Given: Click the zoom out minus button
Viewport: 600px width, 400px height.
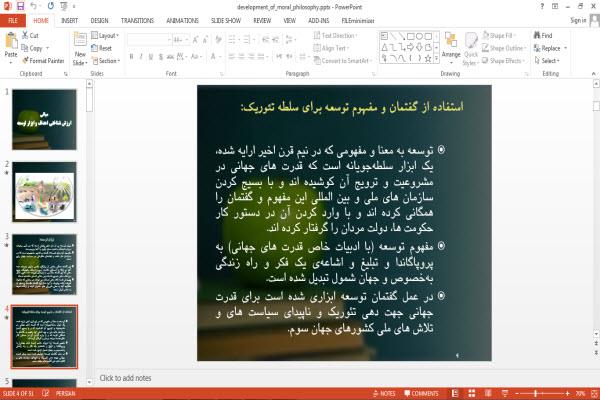Looking at the screenshot, I should click(x=517, y=393).
